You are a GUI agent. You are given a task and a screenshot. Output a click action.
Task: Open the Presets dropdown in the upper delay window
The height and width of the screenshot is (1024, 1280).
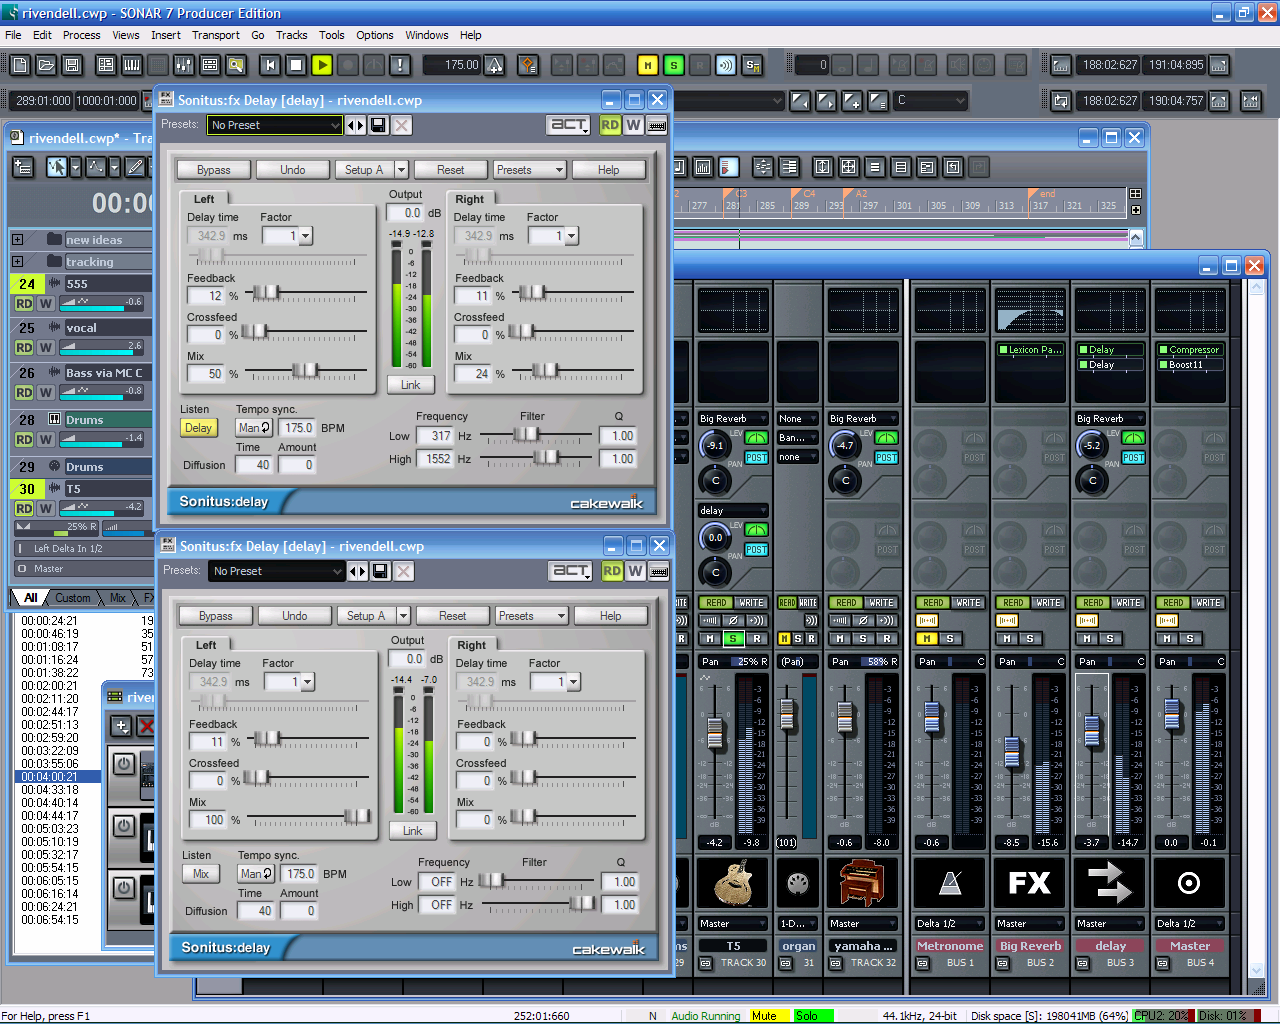coord(529,170)
